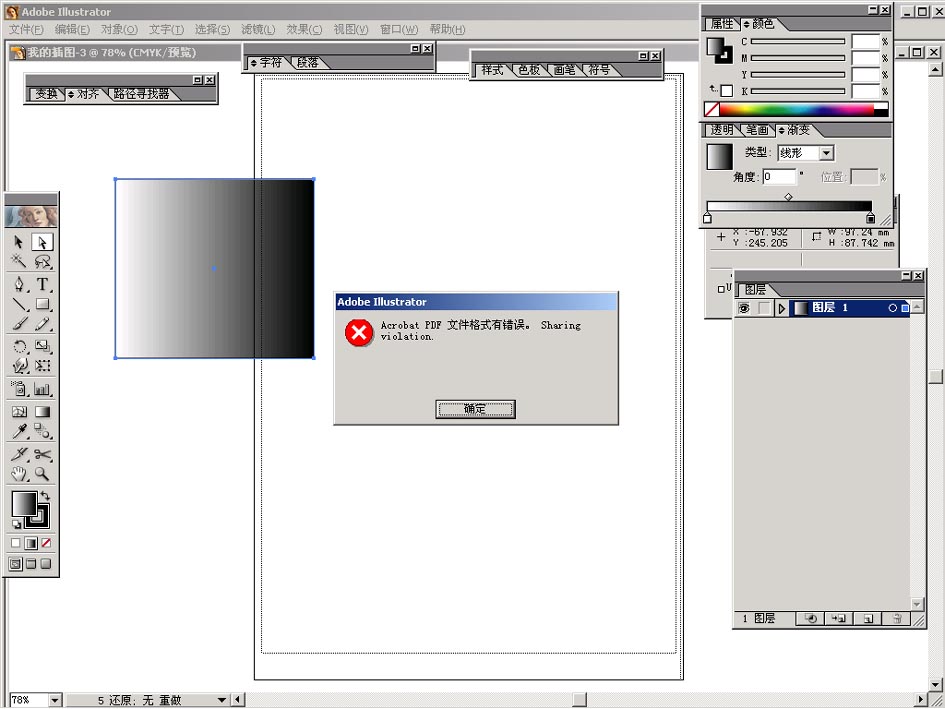The image size is (945, 709).
Task: Switch to the 路径寻找器 tab
Action: coord(142,94)
